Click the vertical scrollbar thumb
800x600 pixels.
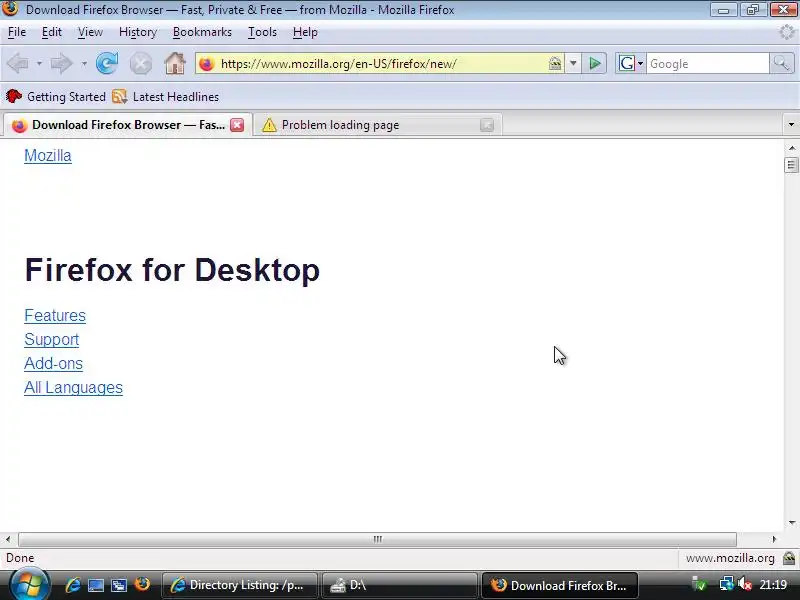(x=791, y=165)
